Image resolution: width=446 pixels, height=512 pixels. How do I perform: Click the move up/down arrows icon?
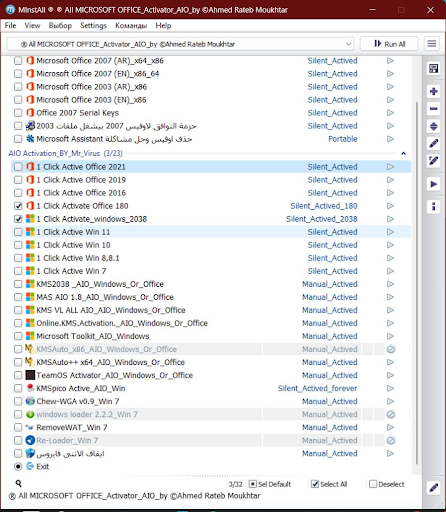(x=433, y=126)
